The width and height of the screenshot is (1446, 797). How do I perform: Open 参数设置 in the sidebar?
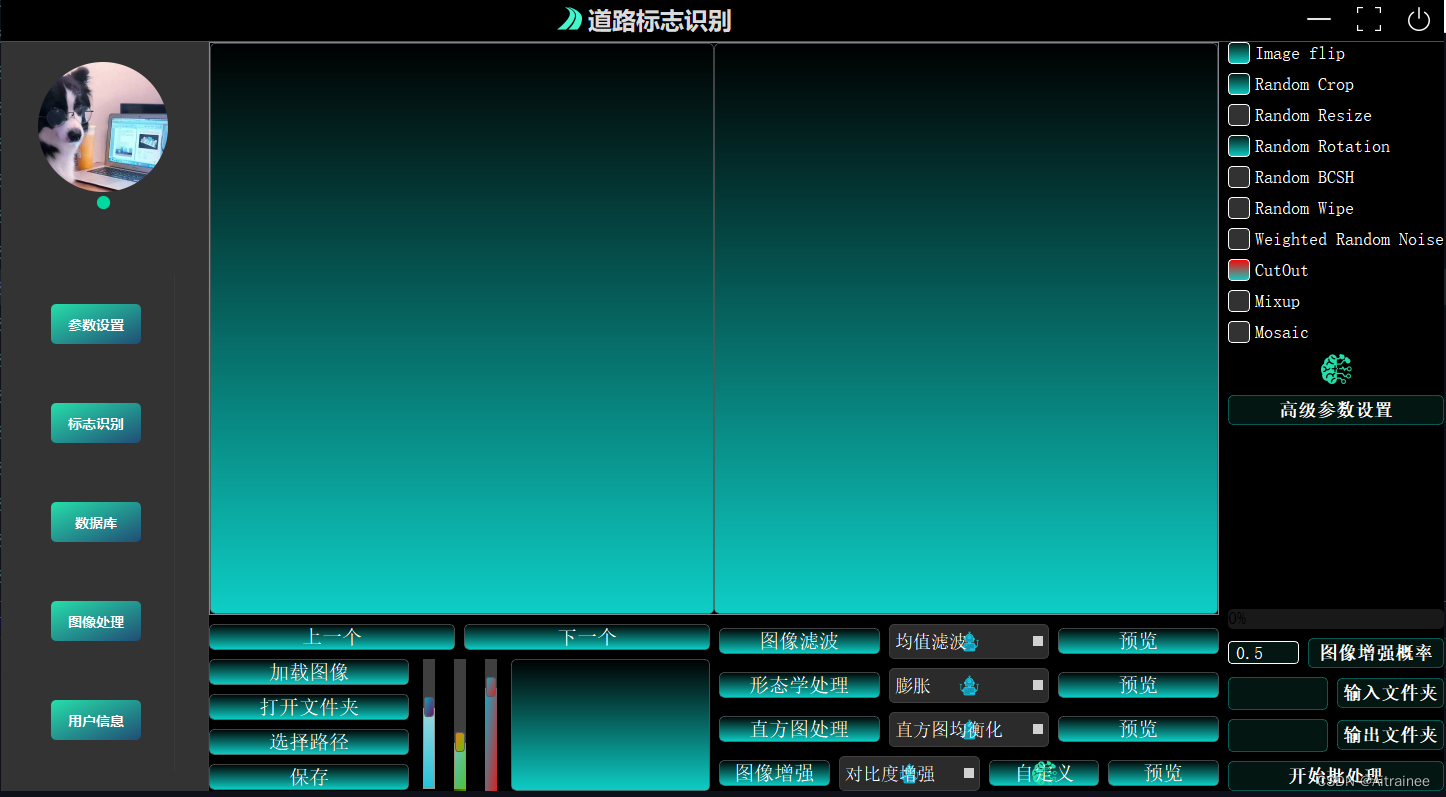click(96, 324)
